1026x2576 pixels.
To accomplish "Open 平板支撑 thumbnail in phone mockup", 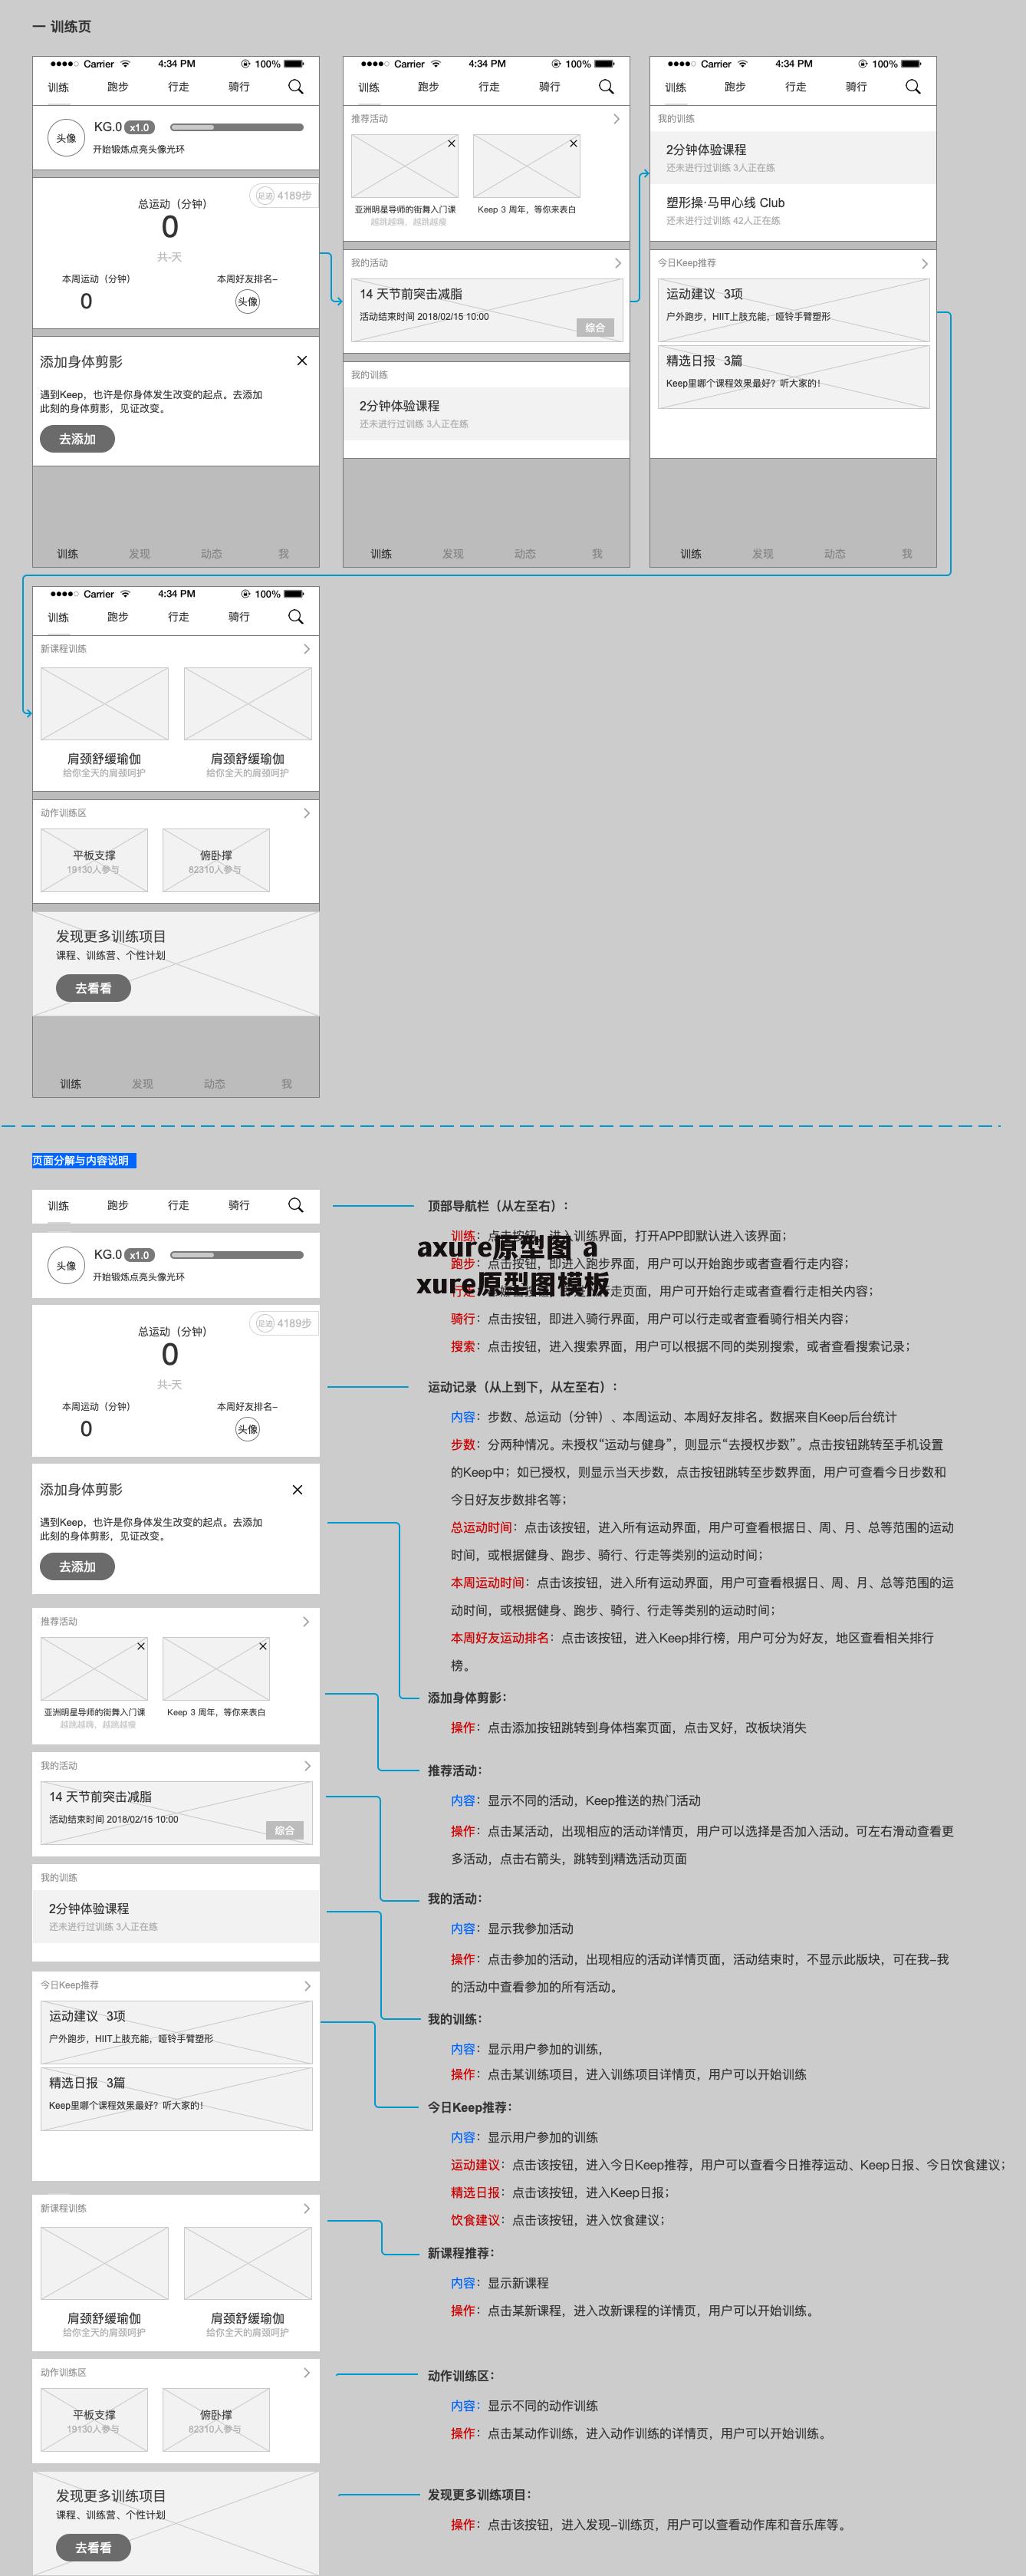I will [94, 860].
